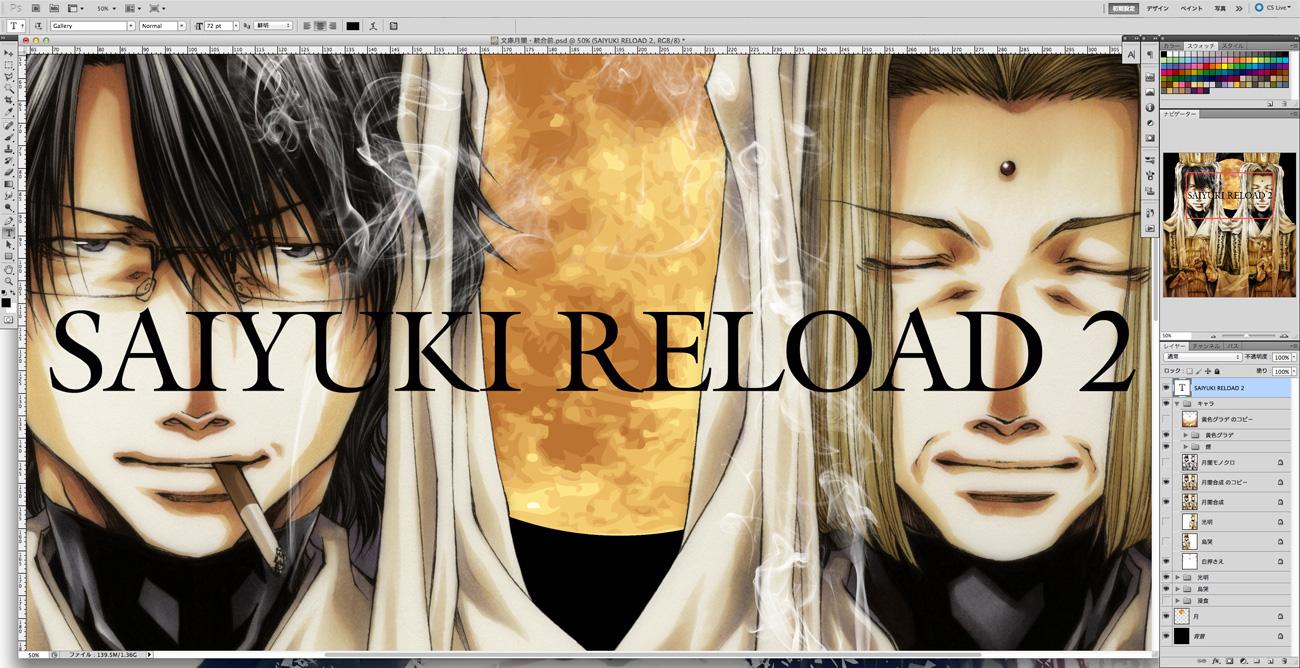Viewport: 1300px width, 668px height.
Task: Switch to the チャンネル tab
Action: [1205, 345]
